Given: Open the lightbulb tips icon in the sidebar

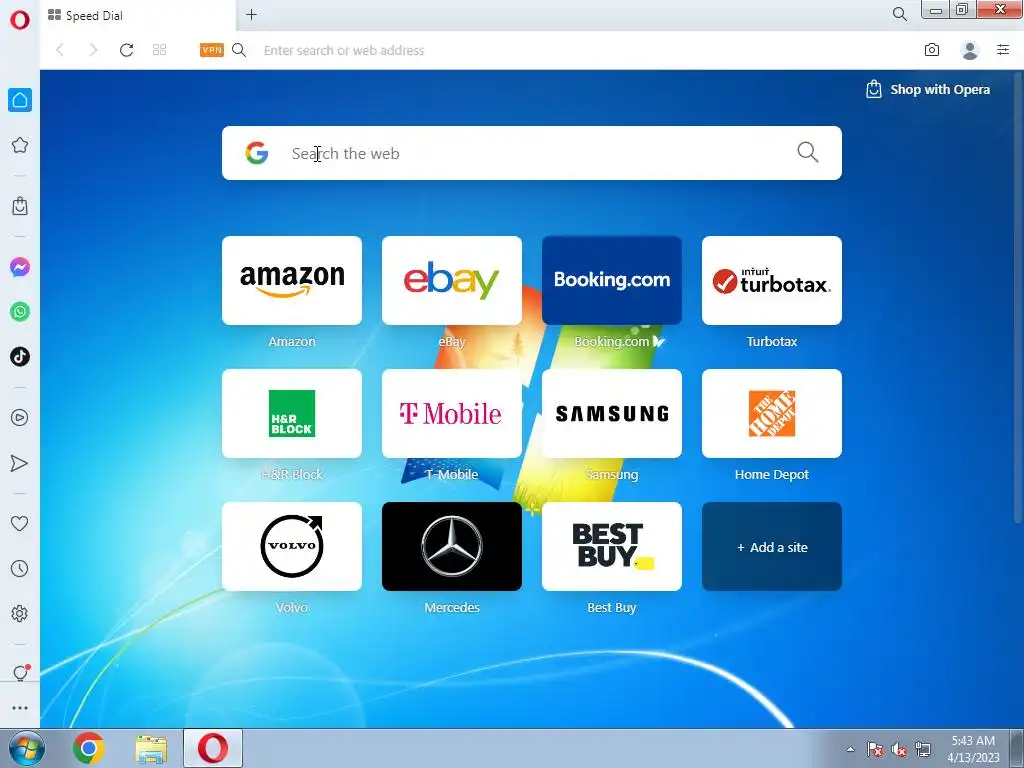Looking at the screenshot, I should coord(20,673).
